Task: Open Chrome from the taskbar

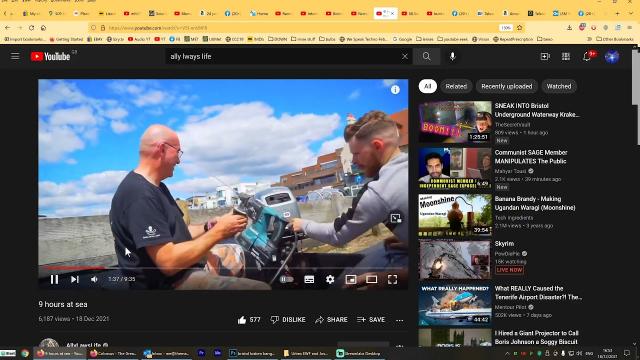Action: pos(25,353)
